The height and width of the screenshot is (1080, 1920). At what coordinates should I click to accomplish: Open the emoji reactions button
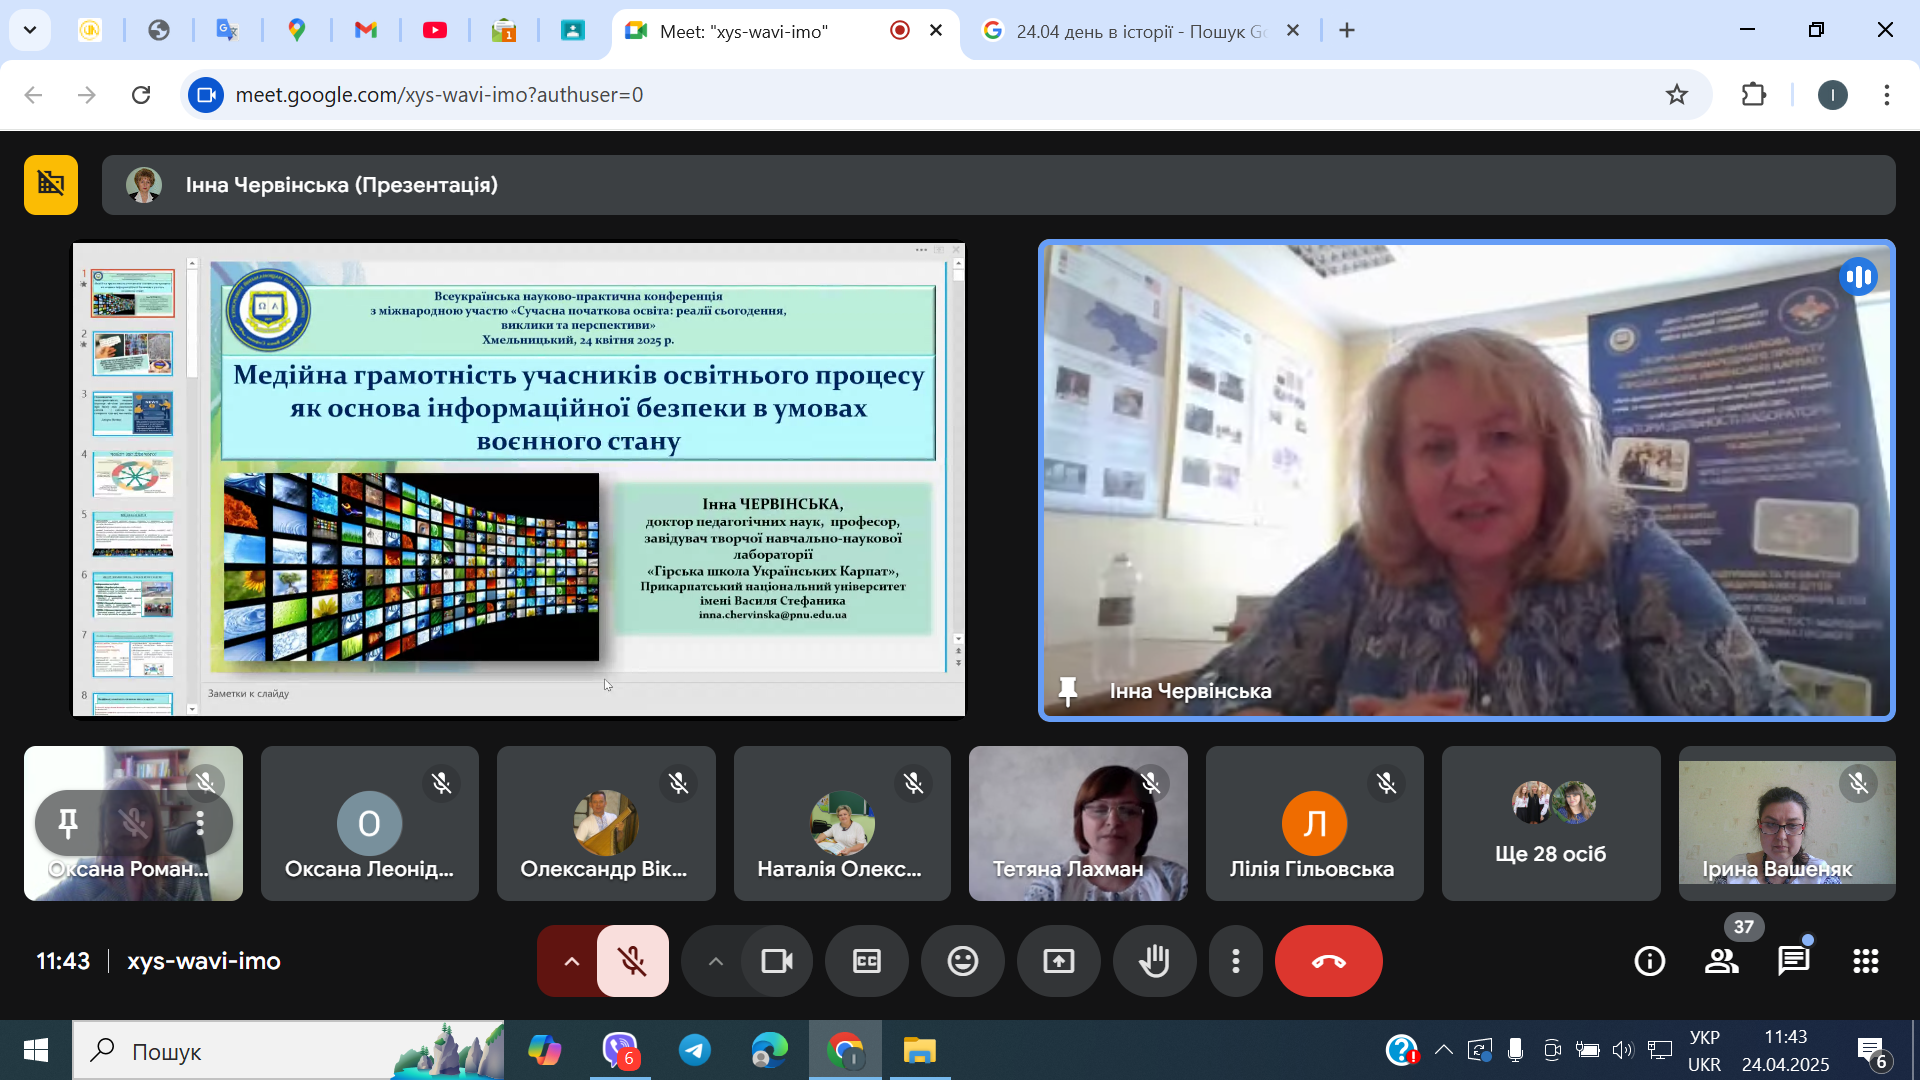[962, 961]
